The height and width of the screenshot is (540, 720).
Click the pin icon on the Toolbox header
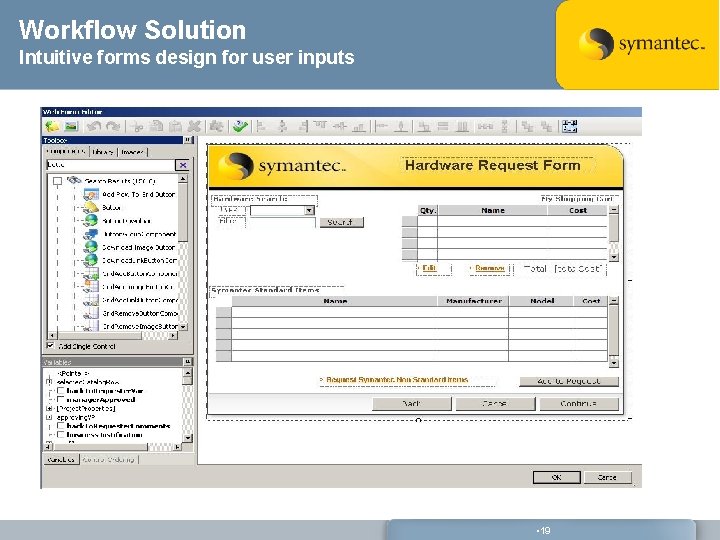pyautogui.click(x=188, y=140)
